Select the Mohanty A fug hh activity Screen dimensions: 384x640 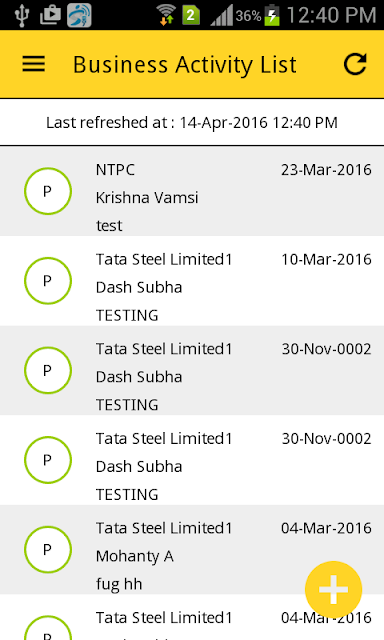coord(192,549)
